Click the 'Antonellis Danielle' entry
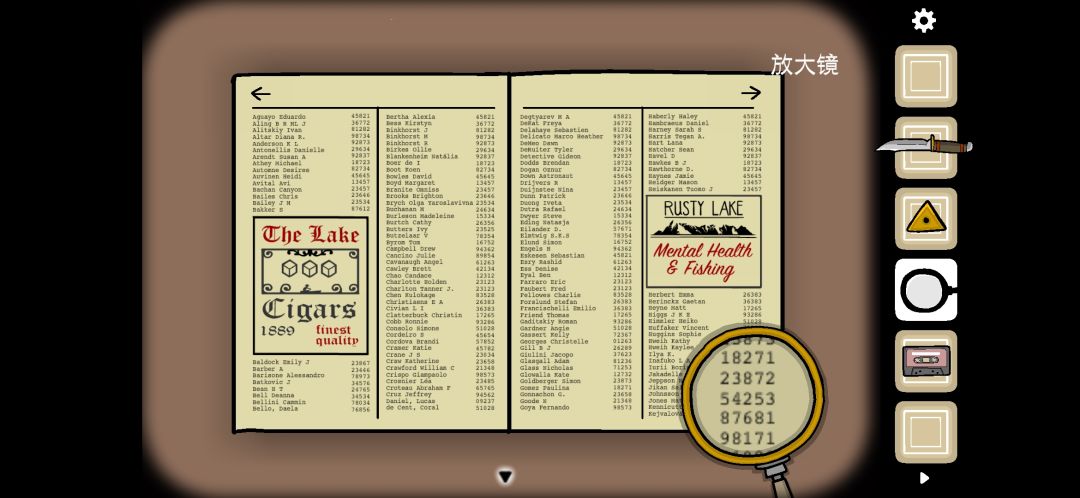This screenshot has height=498, width=1080. coord(288,150)
